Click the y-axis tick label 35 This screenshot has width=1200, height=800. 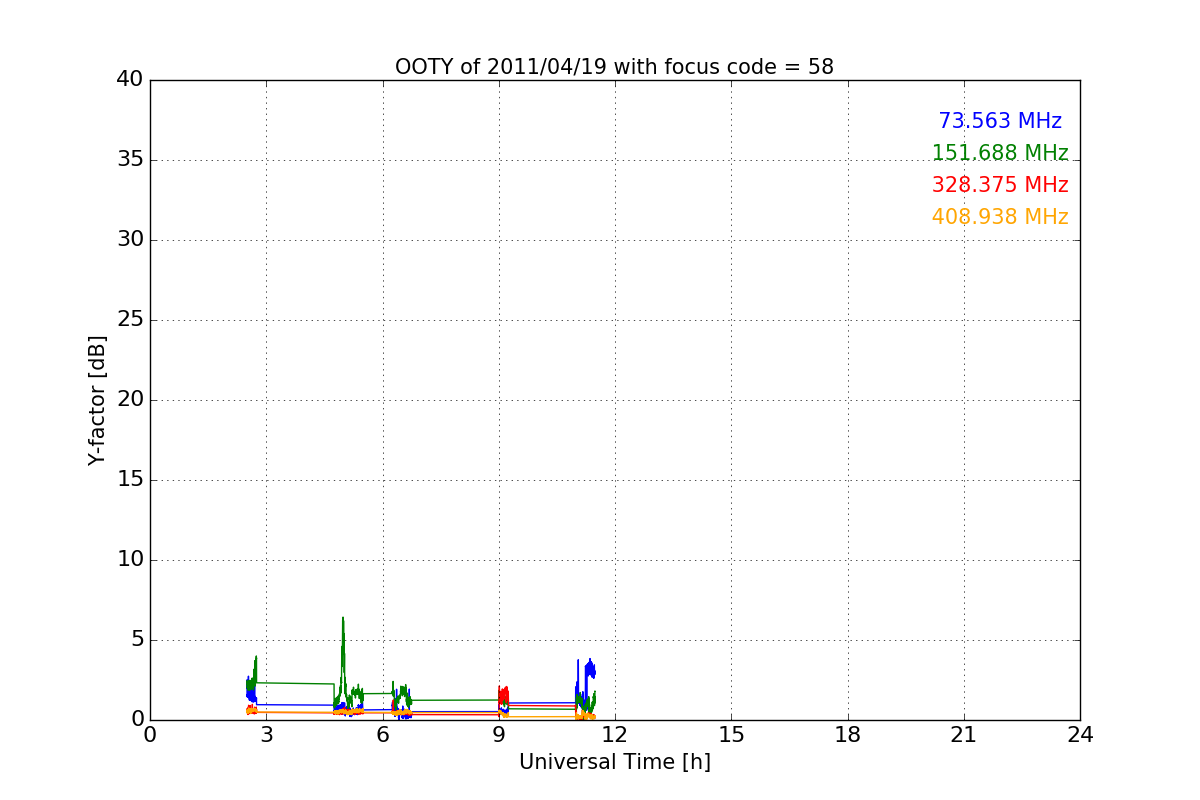click(x=130, y=160)
